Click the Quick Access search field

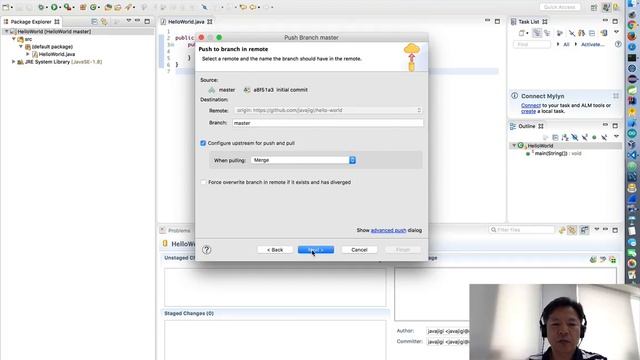(x=559, y=7)
